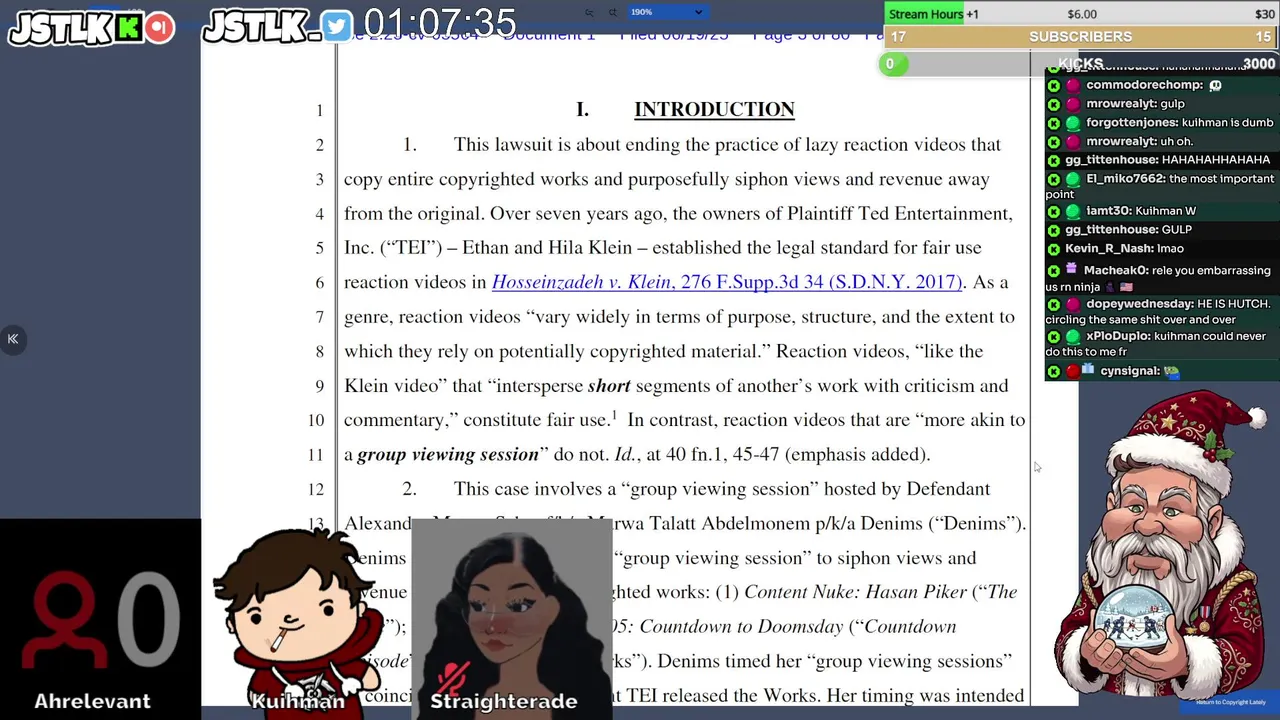Click the 'Straighterade' name label
Screen dimensions: 1280x720
[x=504, y=701]
